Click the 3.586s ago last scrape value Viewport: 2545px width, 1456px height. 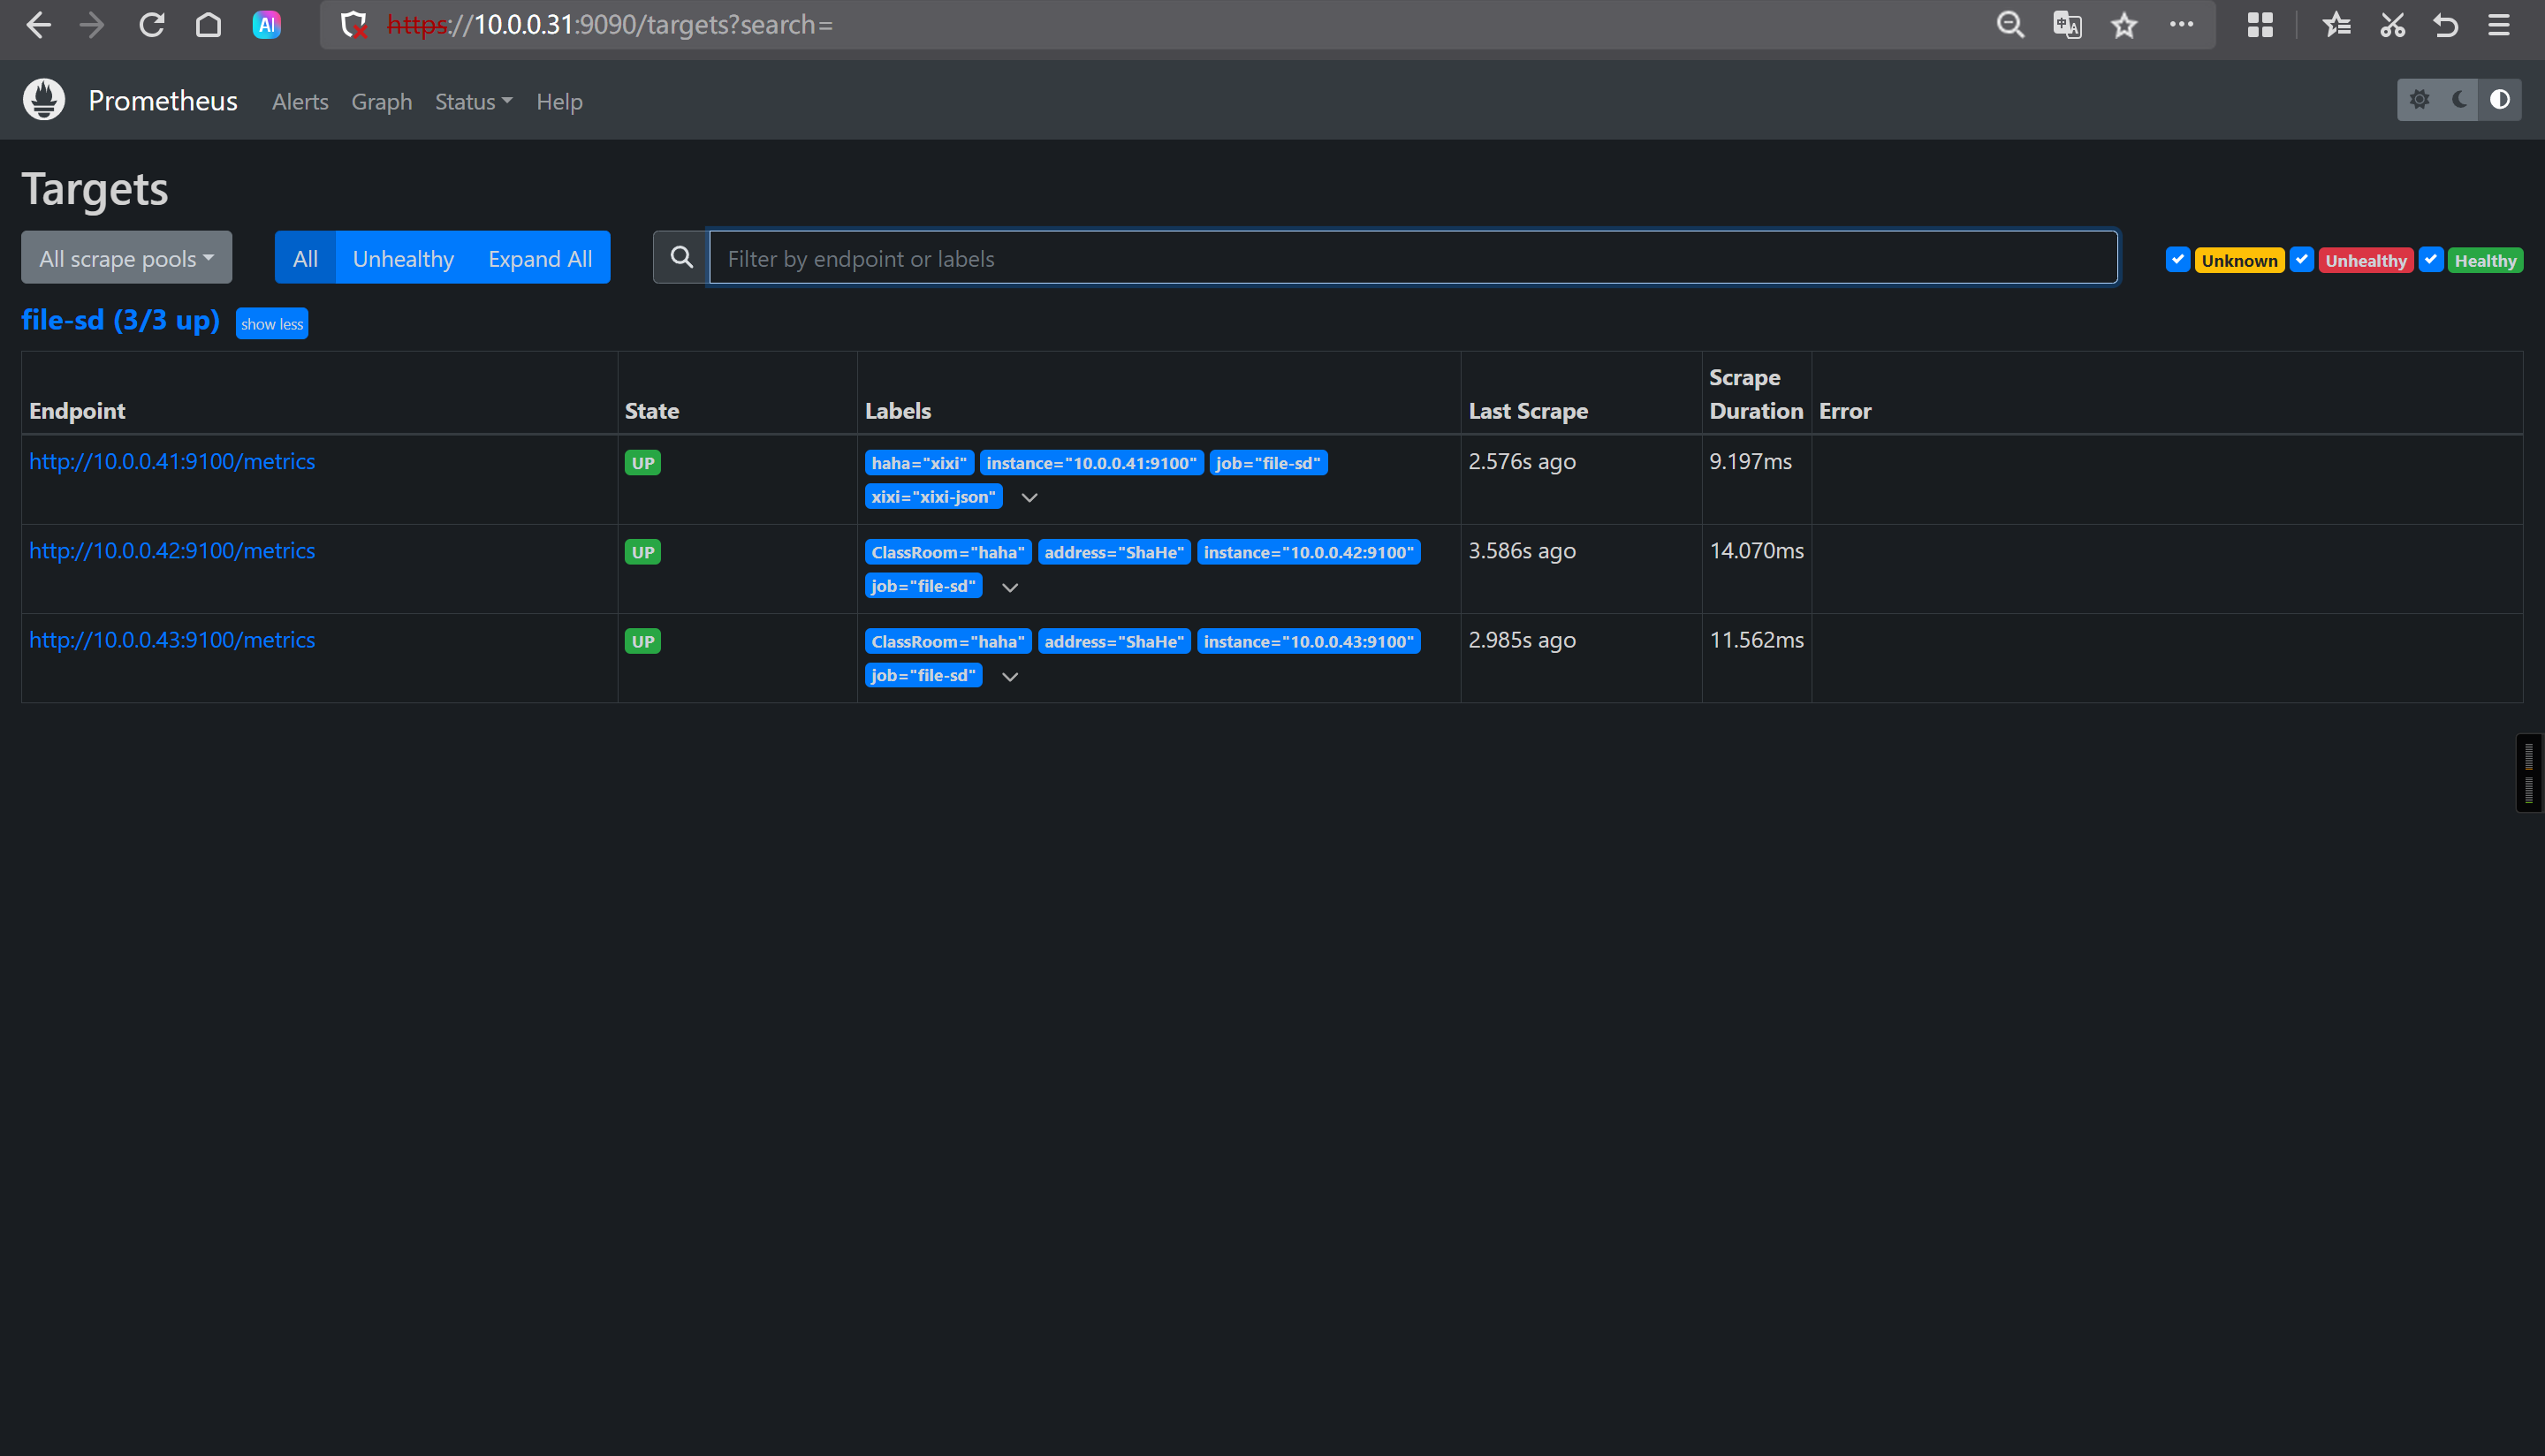point(1522,551)
